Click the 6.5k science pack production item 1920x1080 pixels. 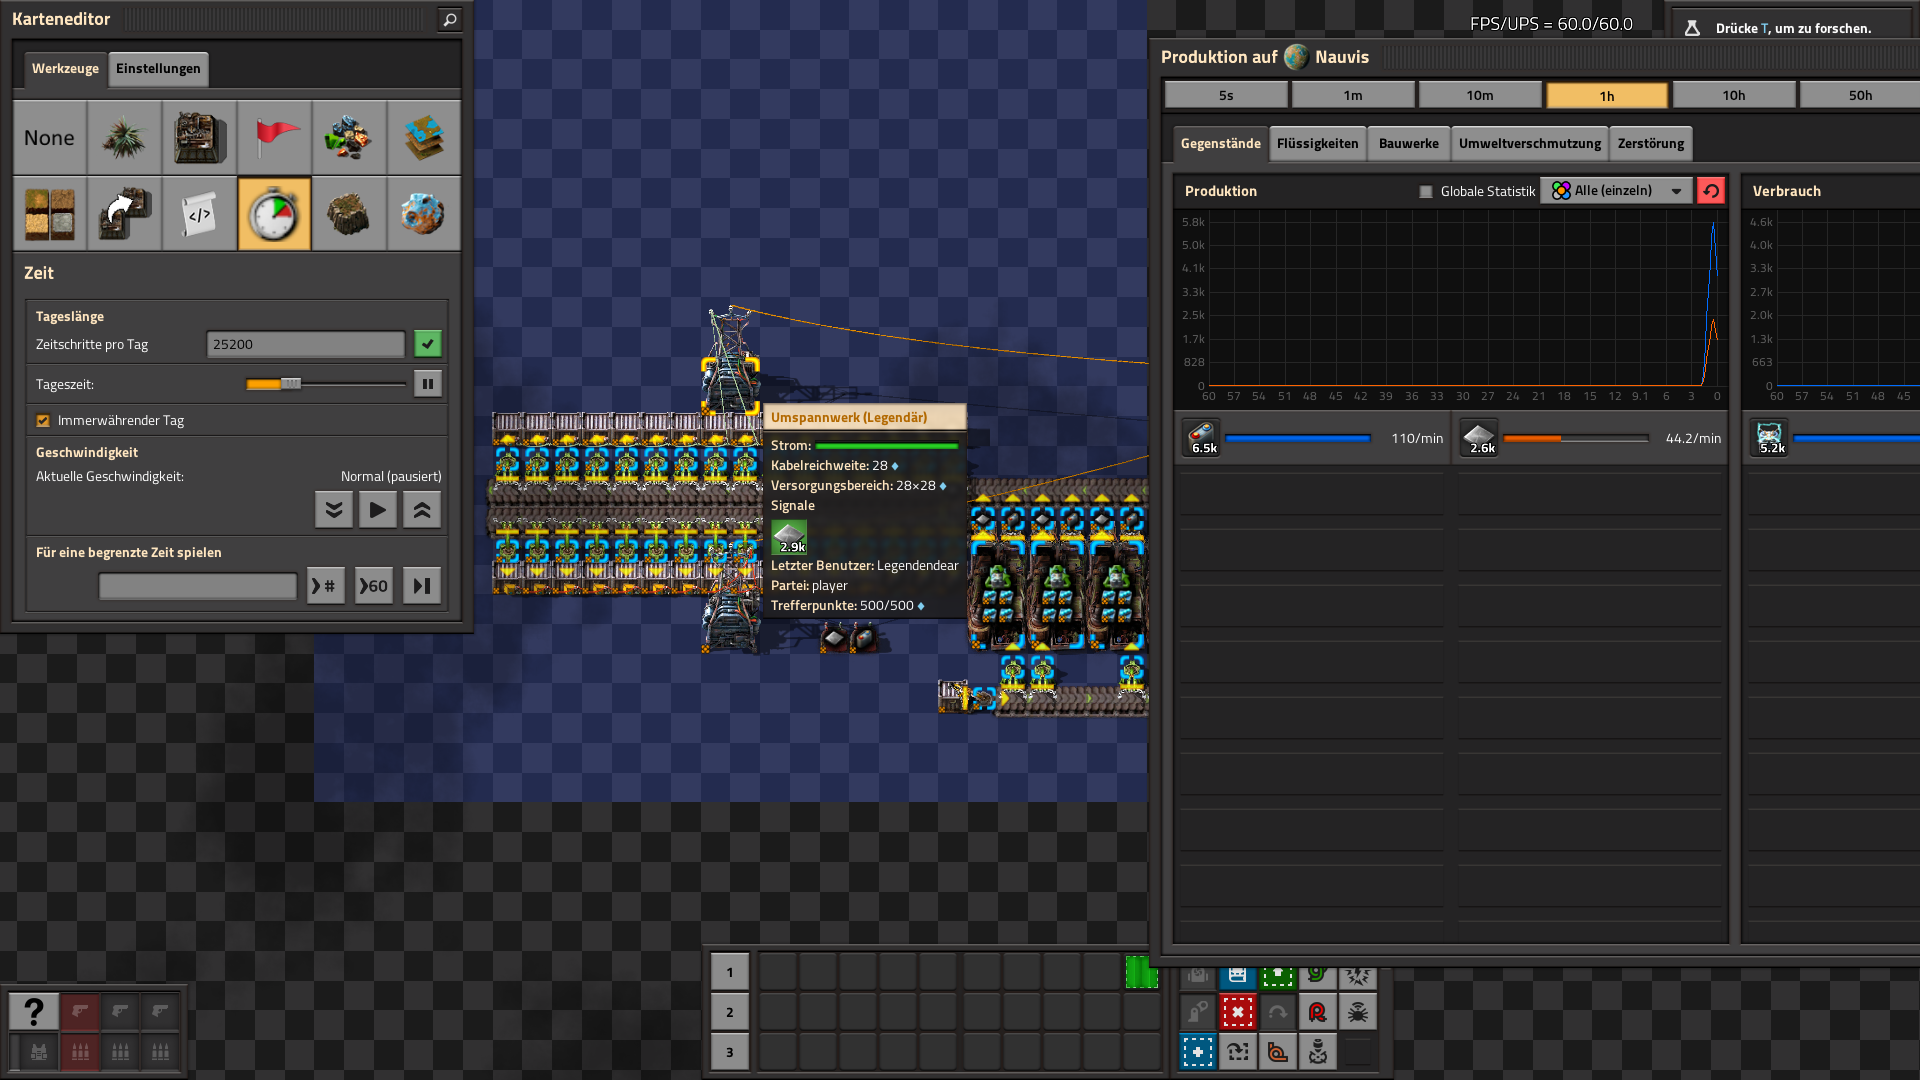click(1201, 438)
